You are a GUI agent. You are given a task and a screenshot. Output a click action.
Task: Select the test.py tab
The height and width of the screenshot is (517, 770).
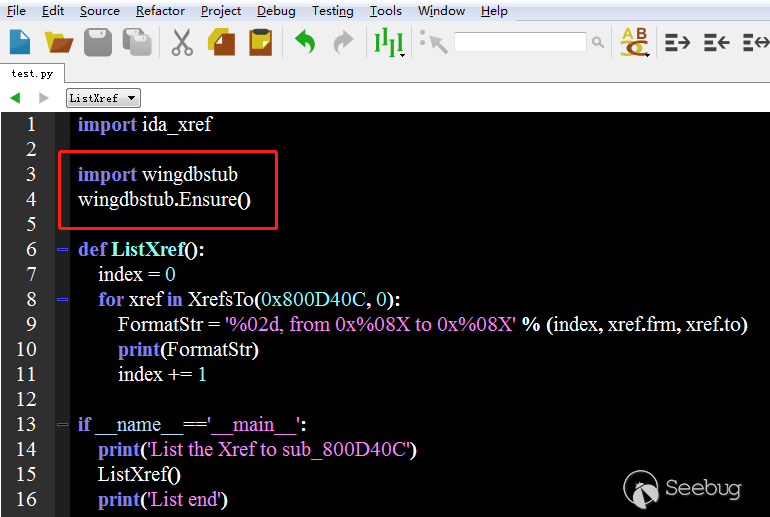(32, 74)
